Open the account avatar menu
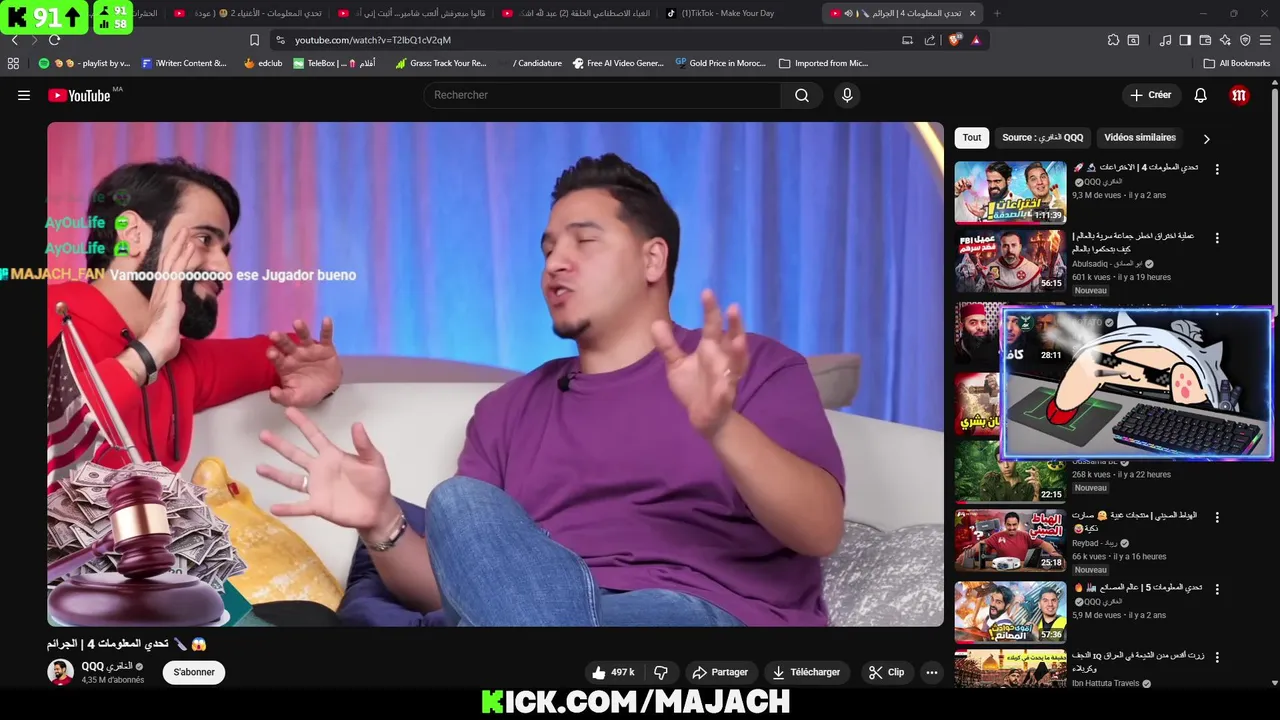The image size is (1280, 720). (x=1239, y=95)
